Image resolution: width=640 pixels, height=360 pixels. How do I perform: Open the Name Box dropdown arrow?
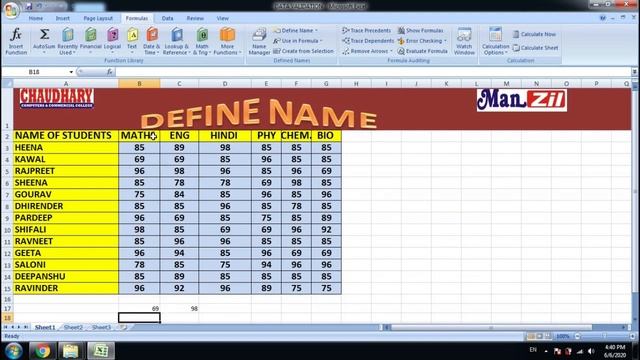coord(71,72)
